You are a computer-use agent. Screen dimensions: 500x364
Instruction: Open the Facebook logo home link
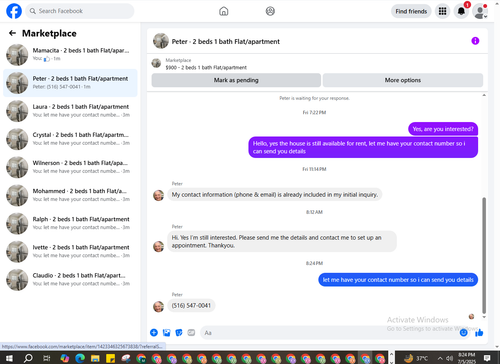coord(14,11)
